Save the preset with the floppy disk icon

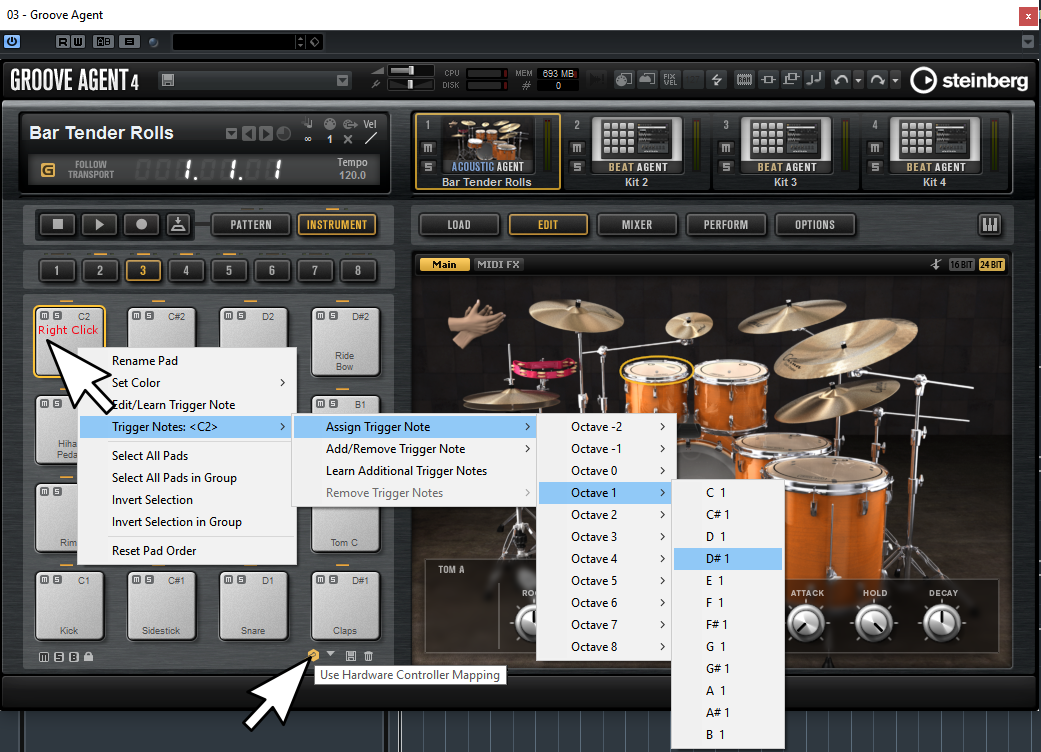pos(168,80)
